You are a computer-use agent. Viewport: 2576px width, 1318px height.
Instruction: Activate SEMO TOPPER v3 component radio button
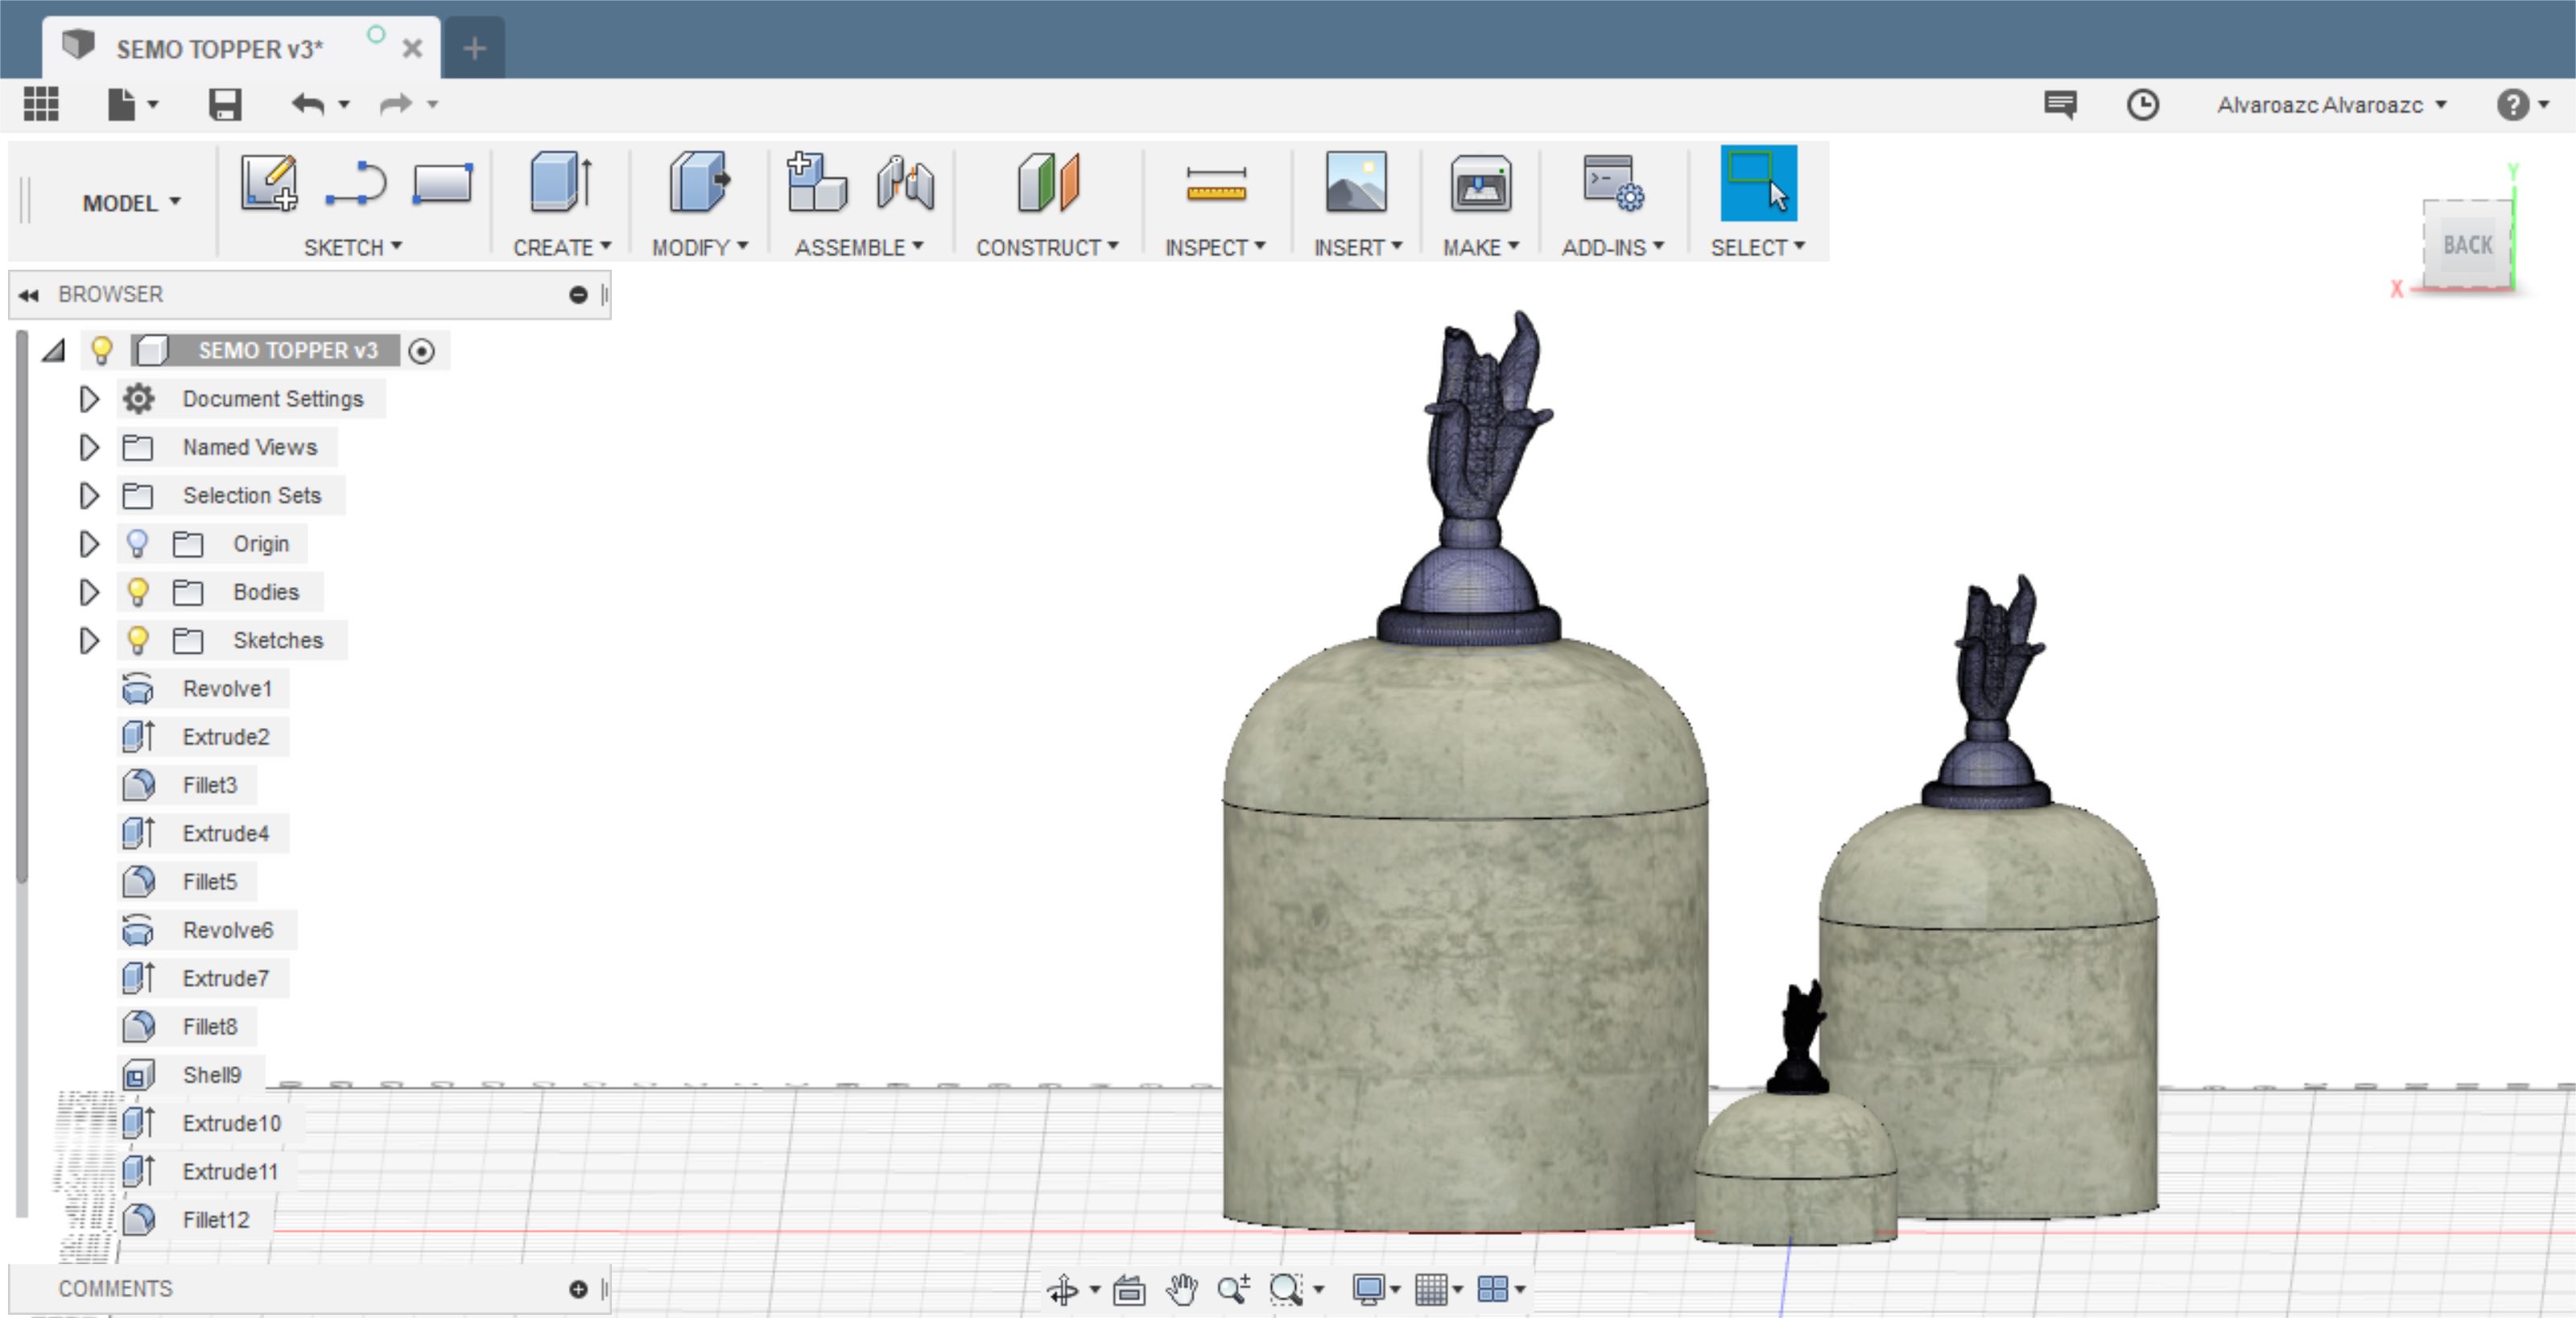point(422,351)
